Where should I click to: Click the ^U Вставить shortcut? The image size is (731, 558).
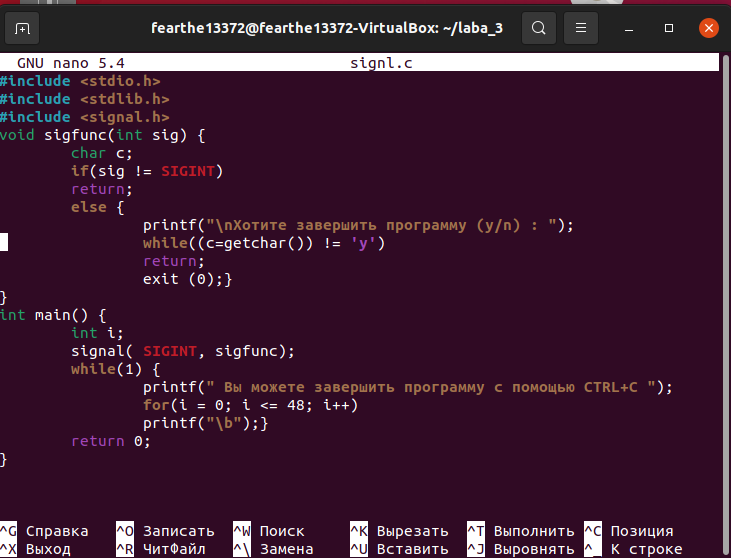point(399,549)
